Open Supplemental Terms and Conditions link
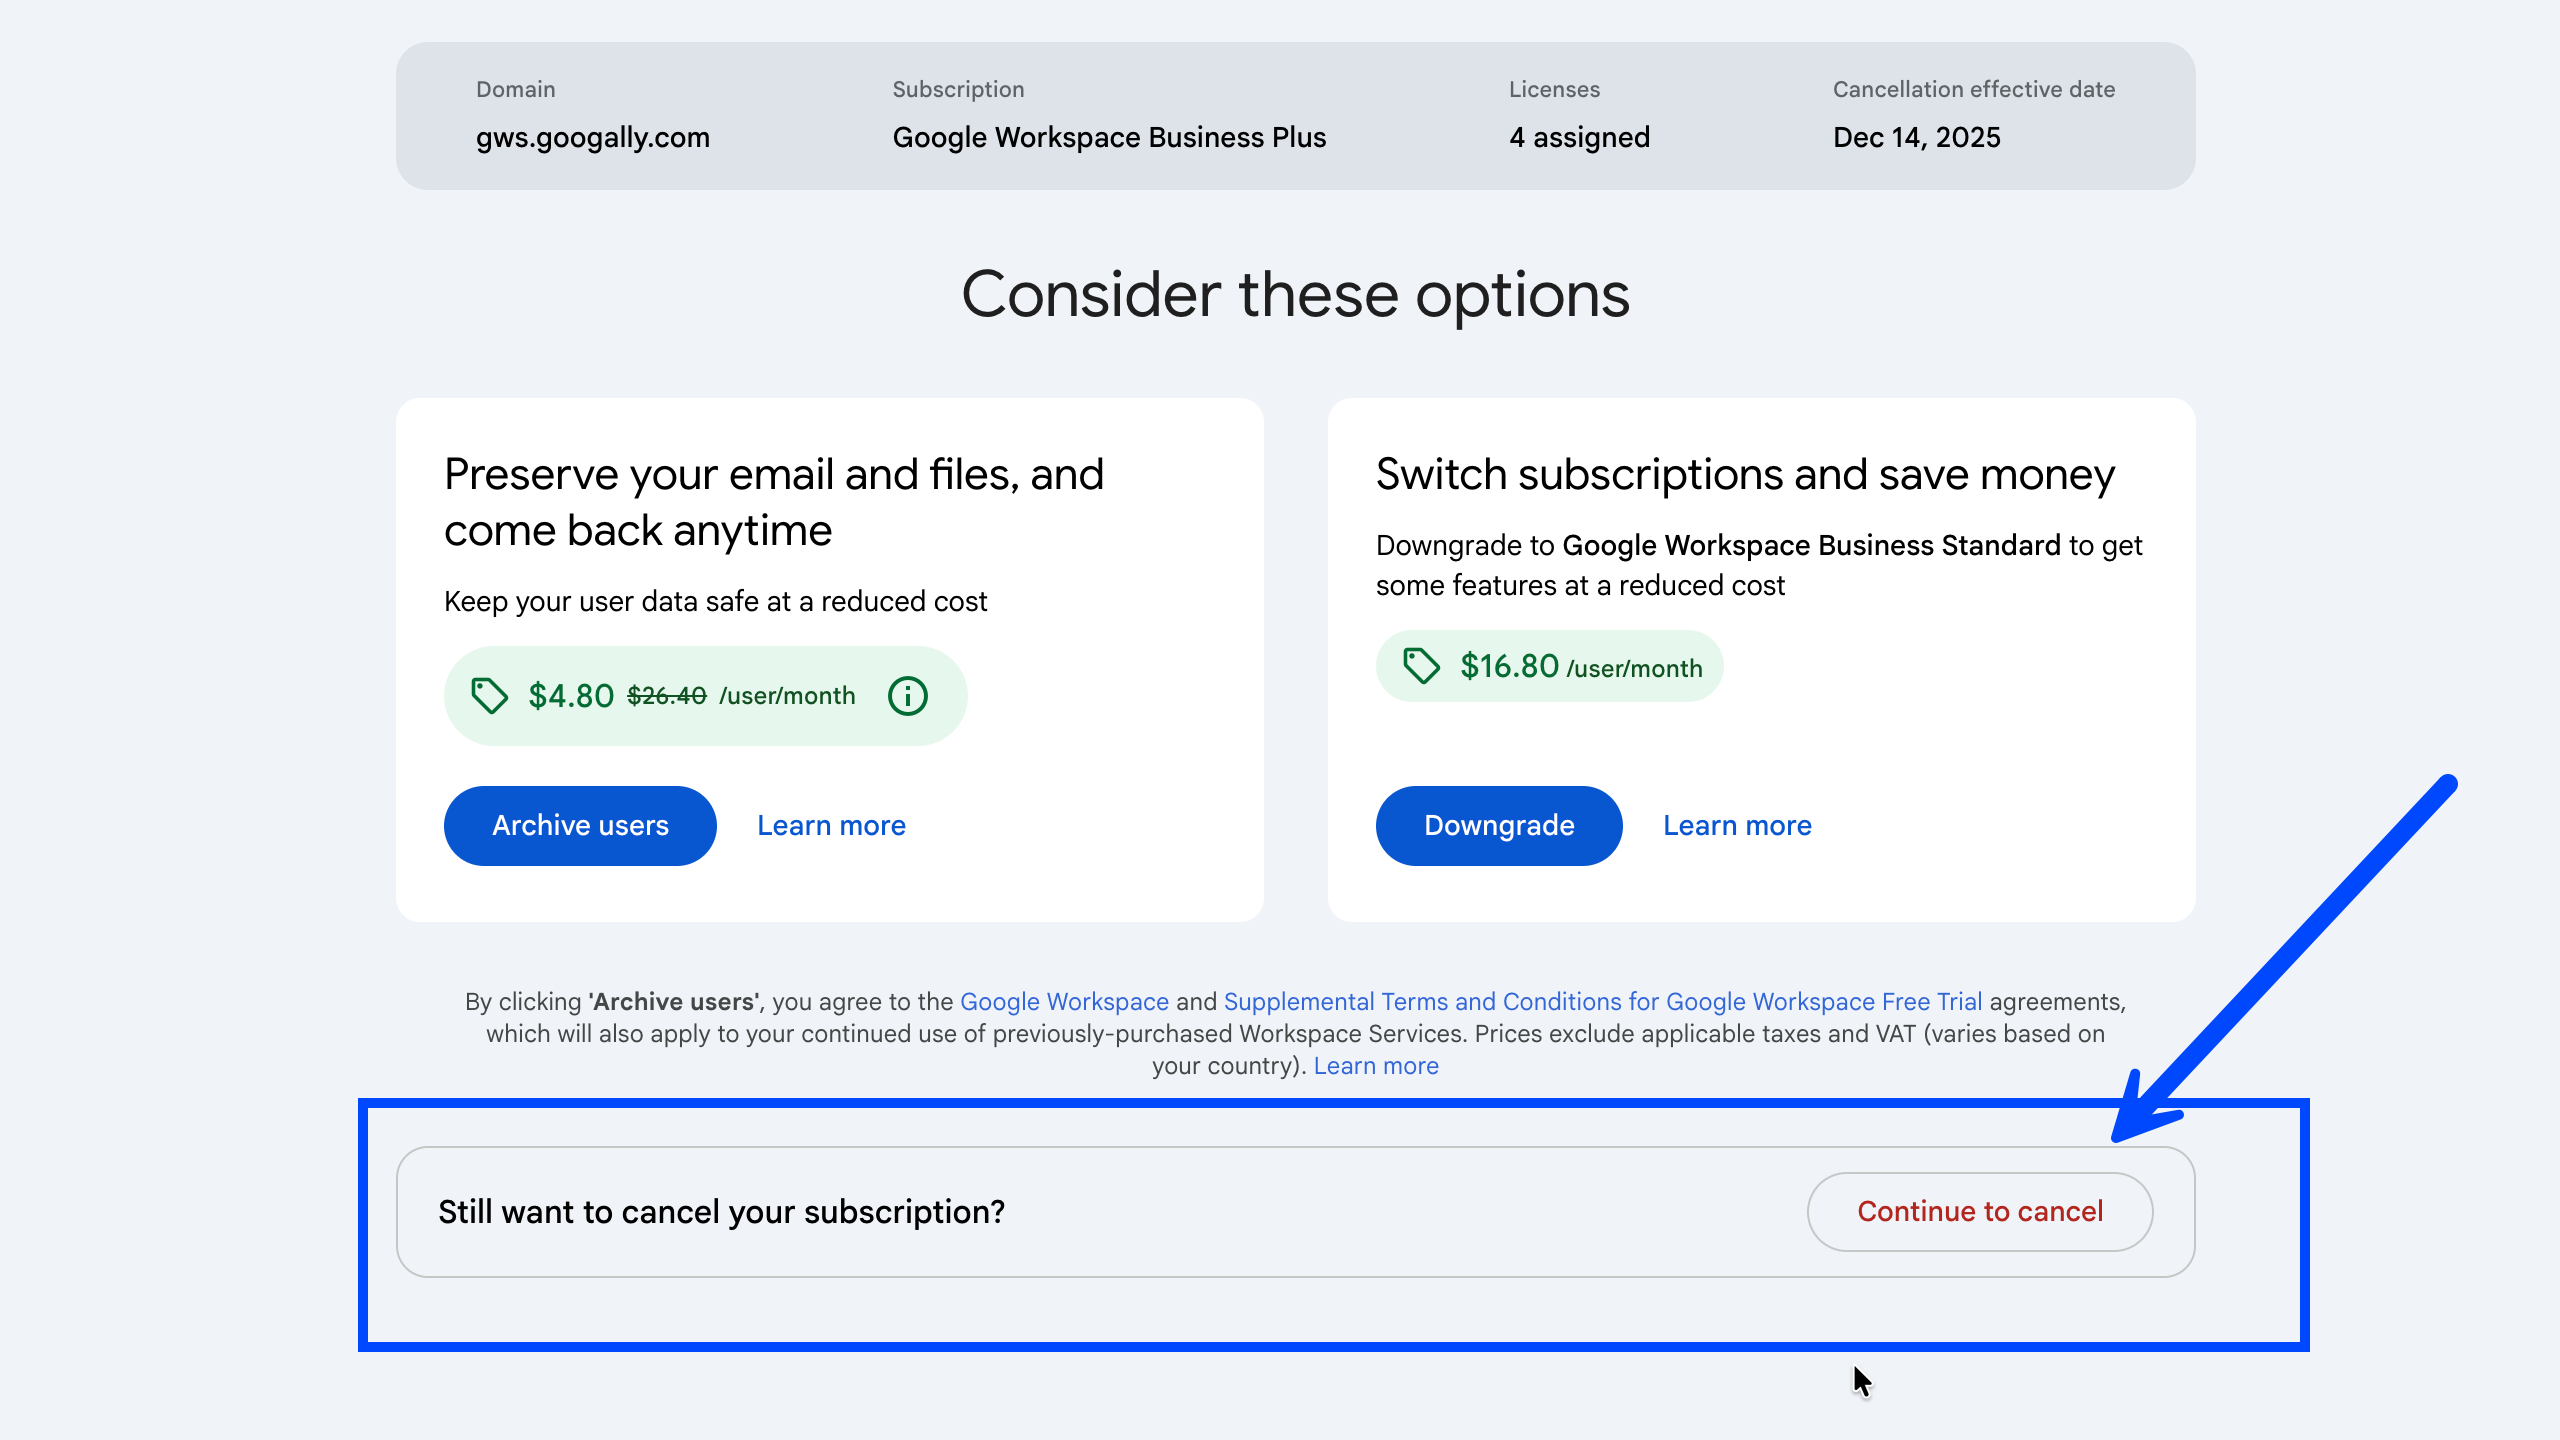The image size is (2560, 1440). (1602, 1002)
